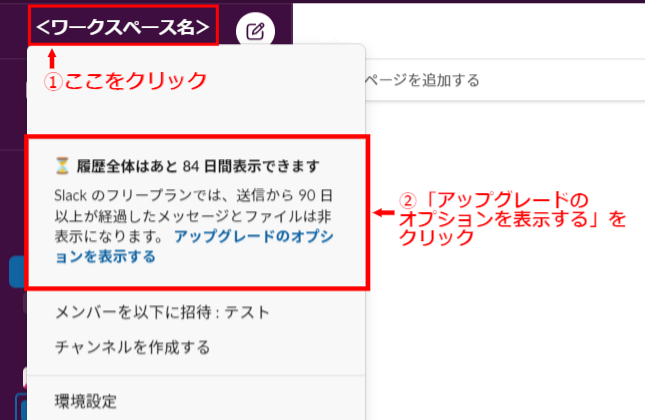Click the red ①ここをクリック annotation label
This screenshot has height=420, width=645.
click(125, 81)
